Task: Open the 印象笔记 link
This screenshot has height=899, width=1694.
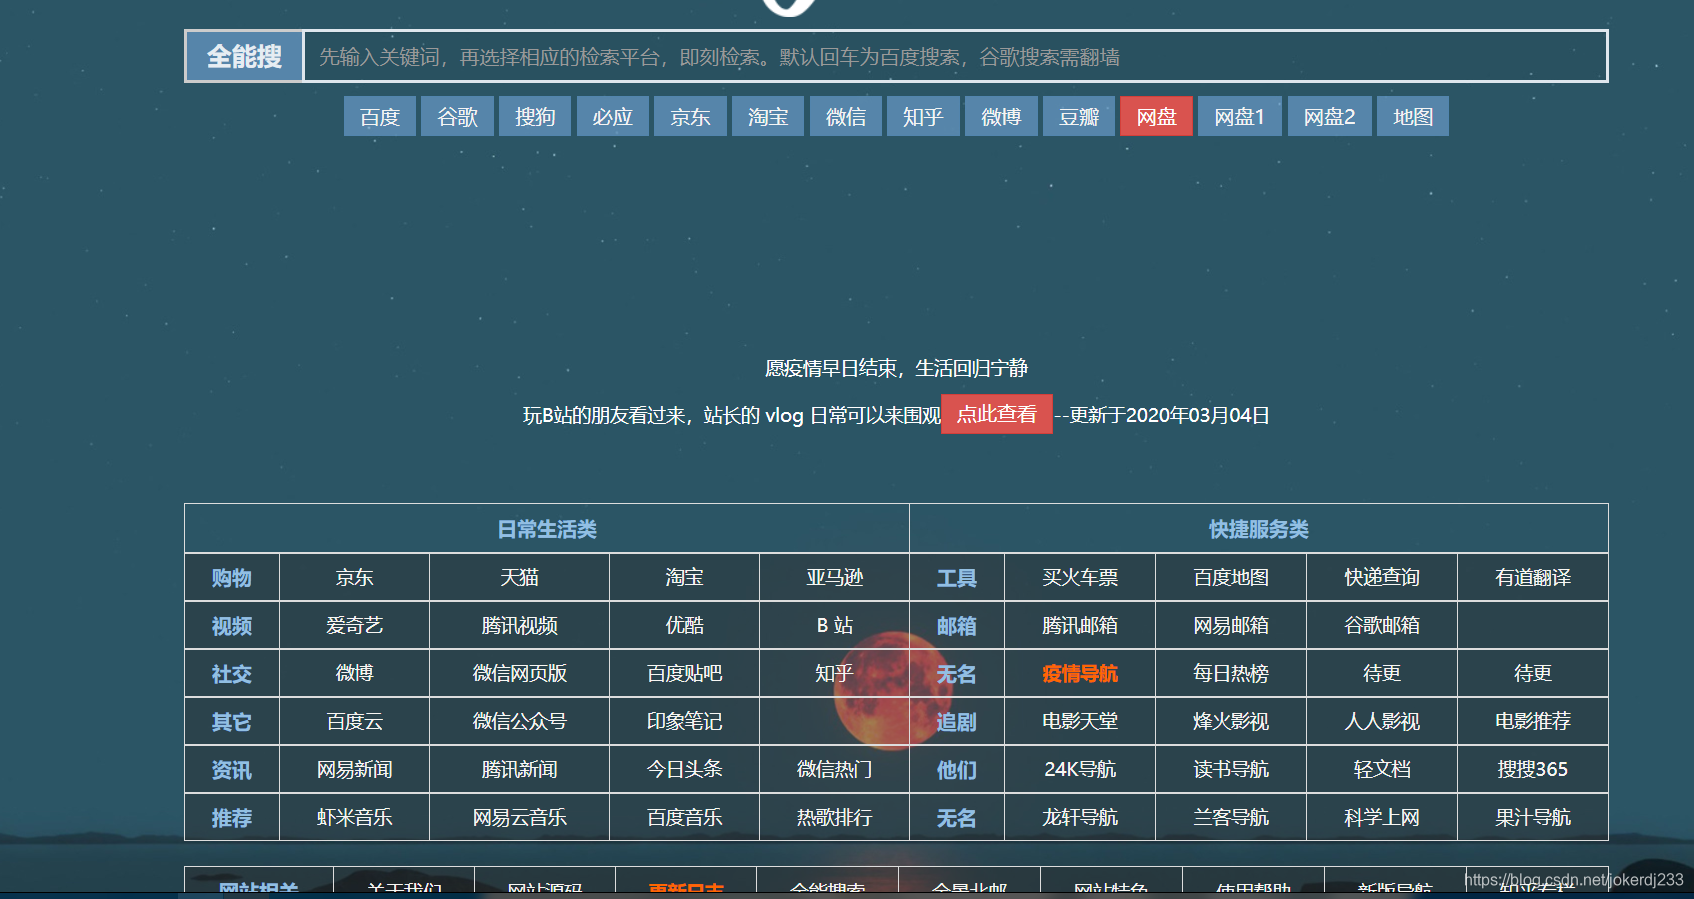Action: 684,721
